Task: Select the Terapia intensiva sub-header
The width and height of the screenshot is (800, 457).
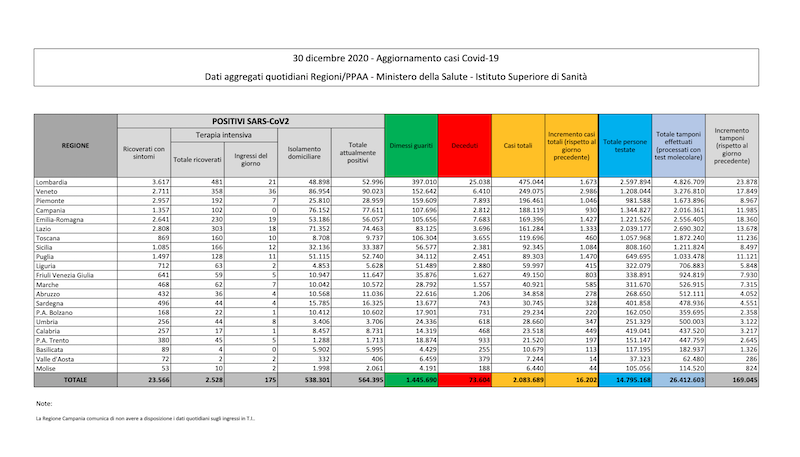Action: click(x=223, y=135)
